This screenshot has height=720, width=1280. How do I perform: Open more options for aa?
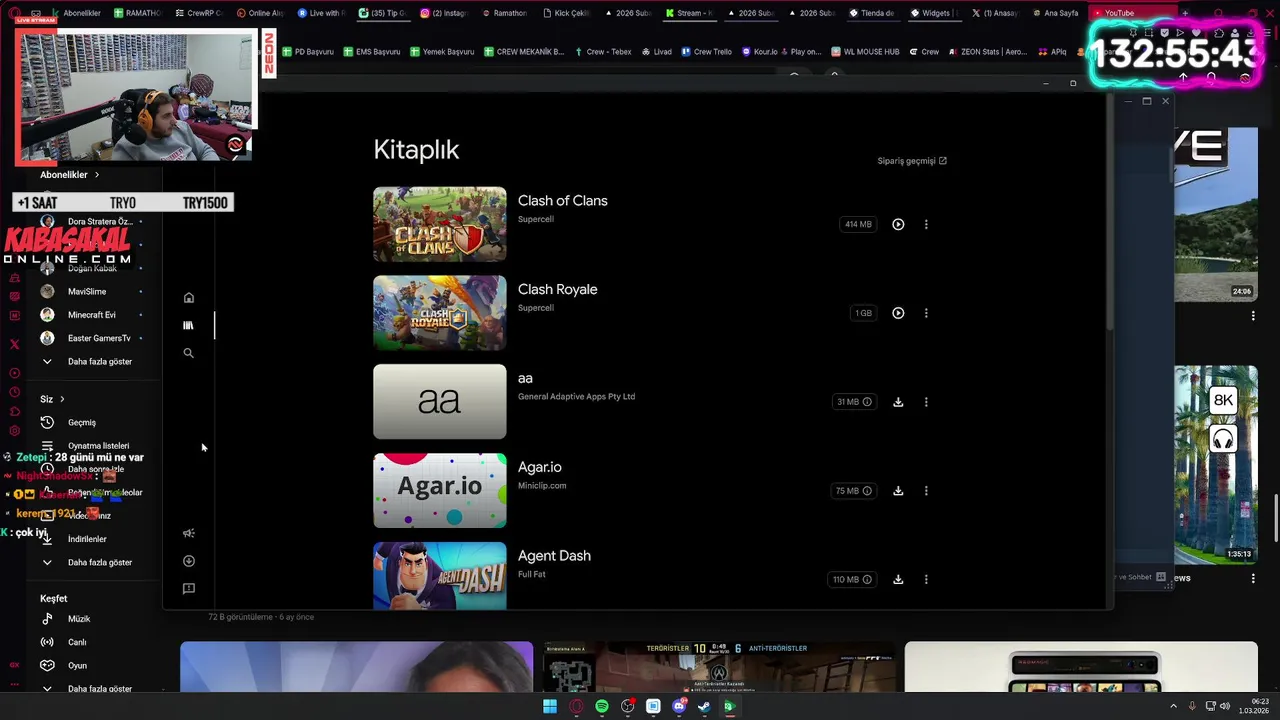click(x=926, y=402)
